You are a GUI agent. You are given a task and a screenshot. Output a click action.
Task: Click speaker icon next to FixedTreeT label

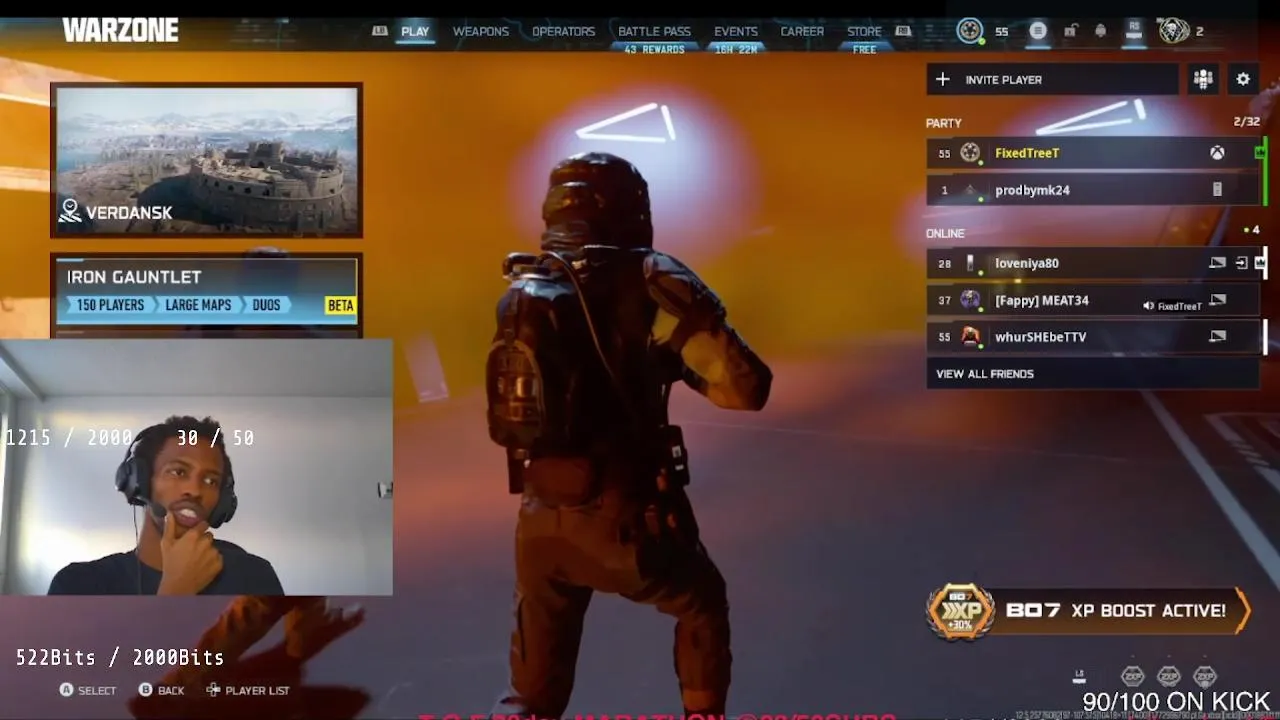(1148, 306)
